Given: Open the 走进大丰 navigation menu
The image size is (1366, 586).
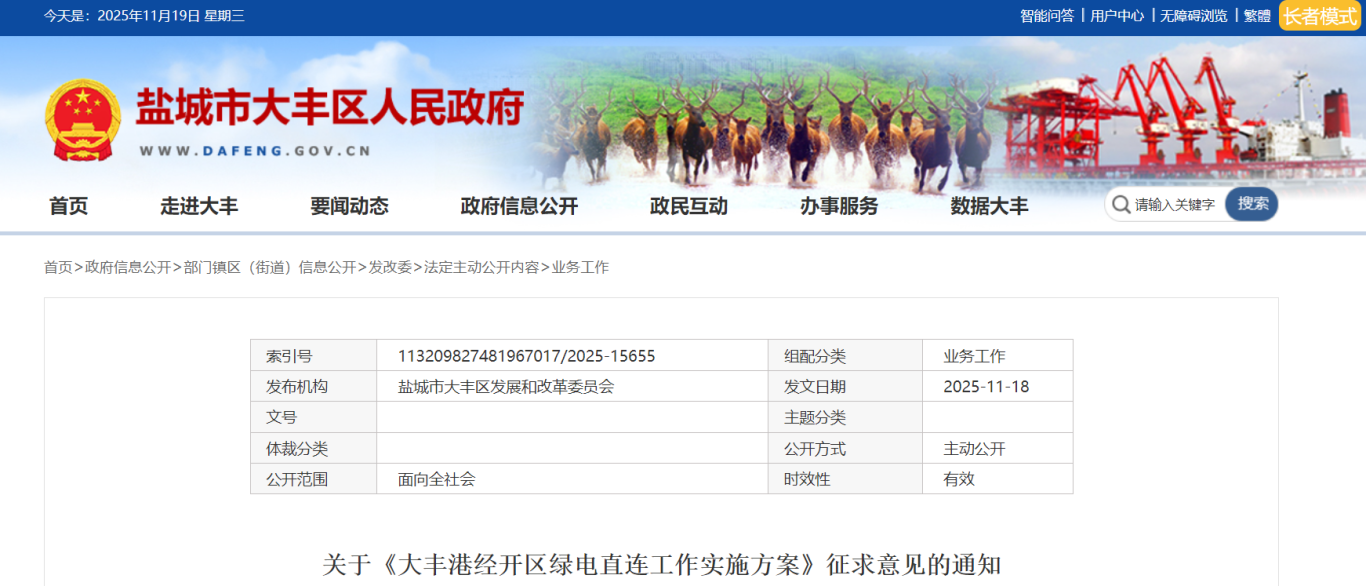Looking at the screenshot, I should [x=199, y=206].
